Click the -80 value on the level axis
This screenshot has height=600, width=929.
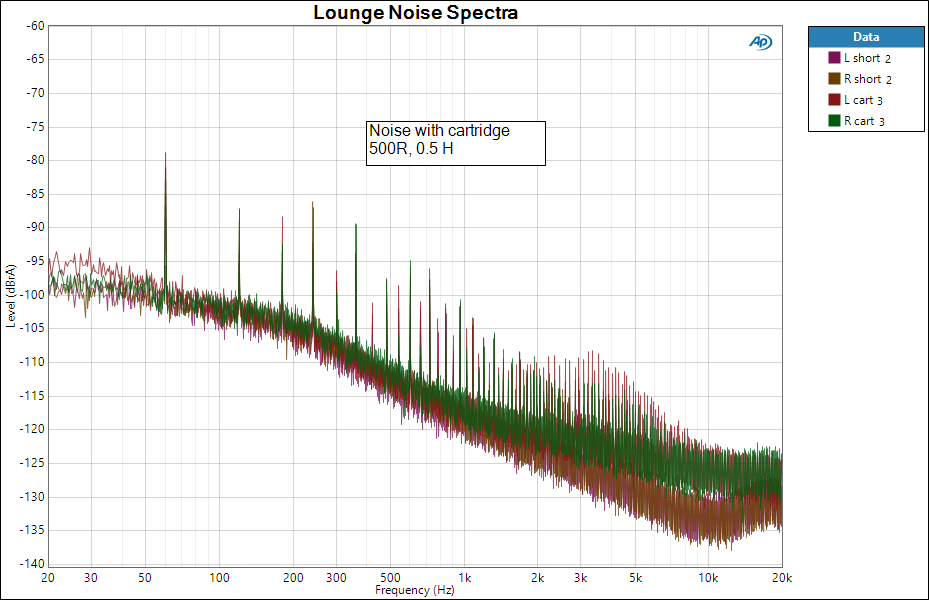point(35,160)
